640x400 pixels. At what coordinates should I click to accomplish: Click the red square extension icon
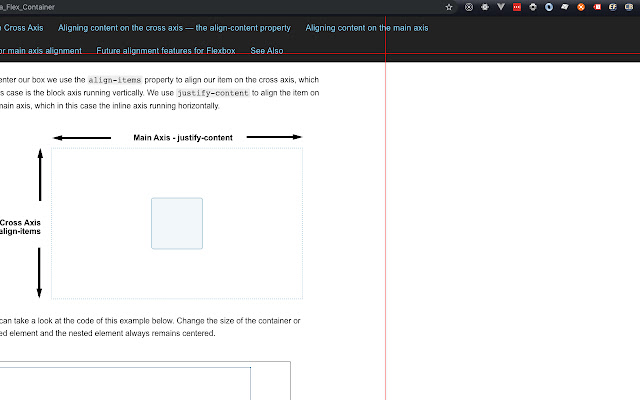(x=516, y=6)
